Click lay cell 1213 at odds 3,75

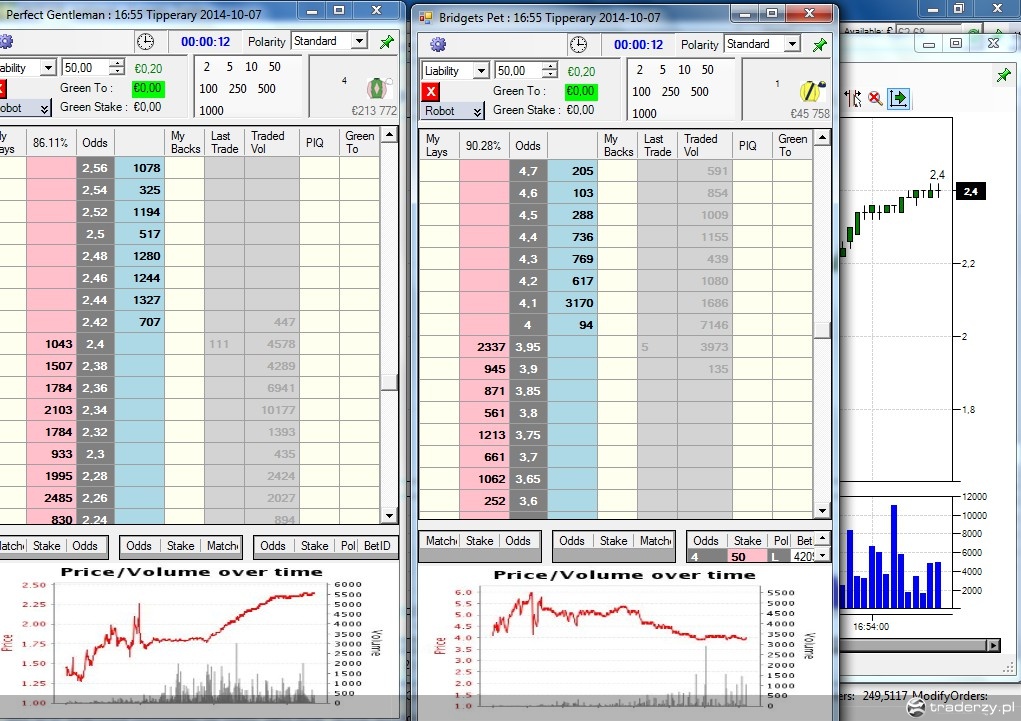[x=484, y=435]
